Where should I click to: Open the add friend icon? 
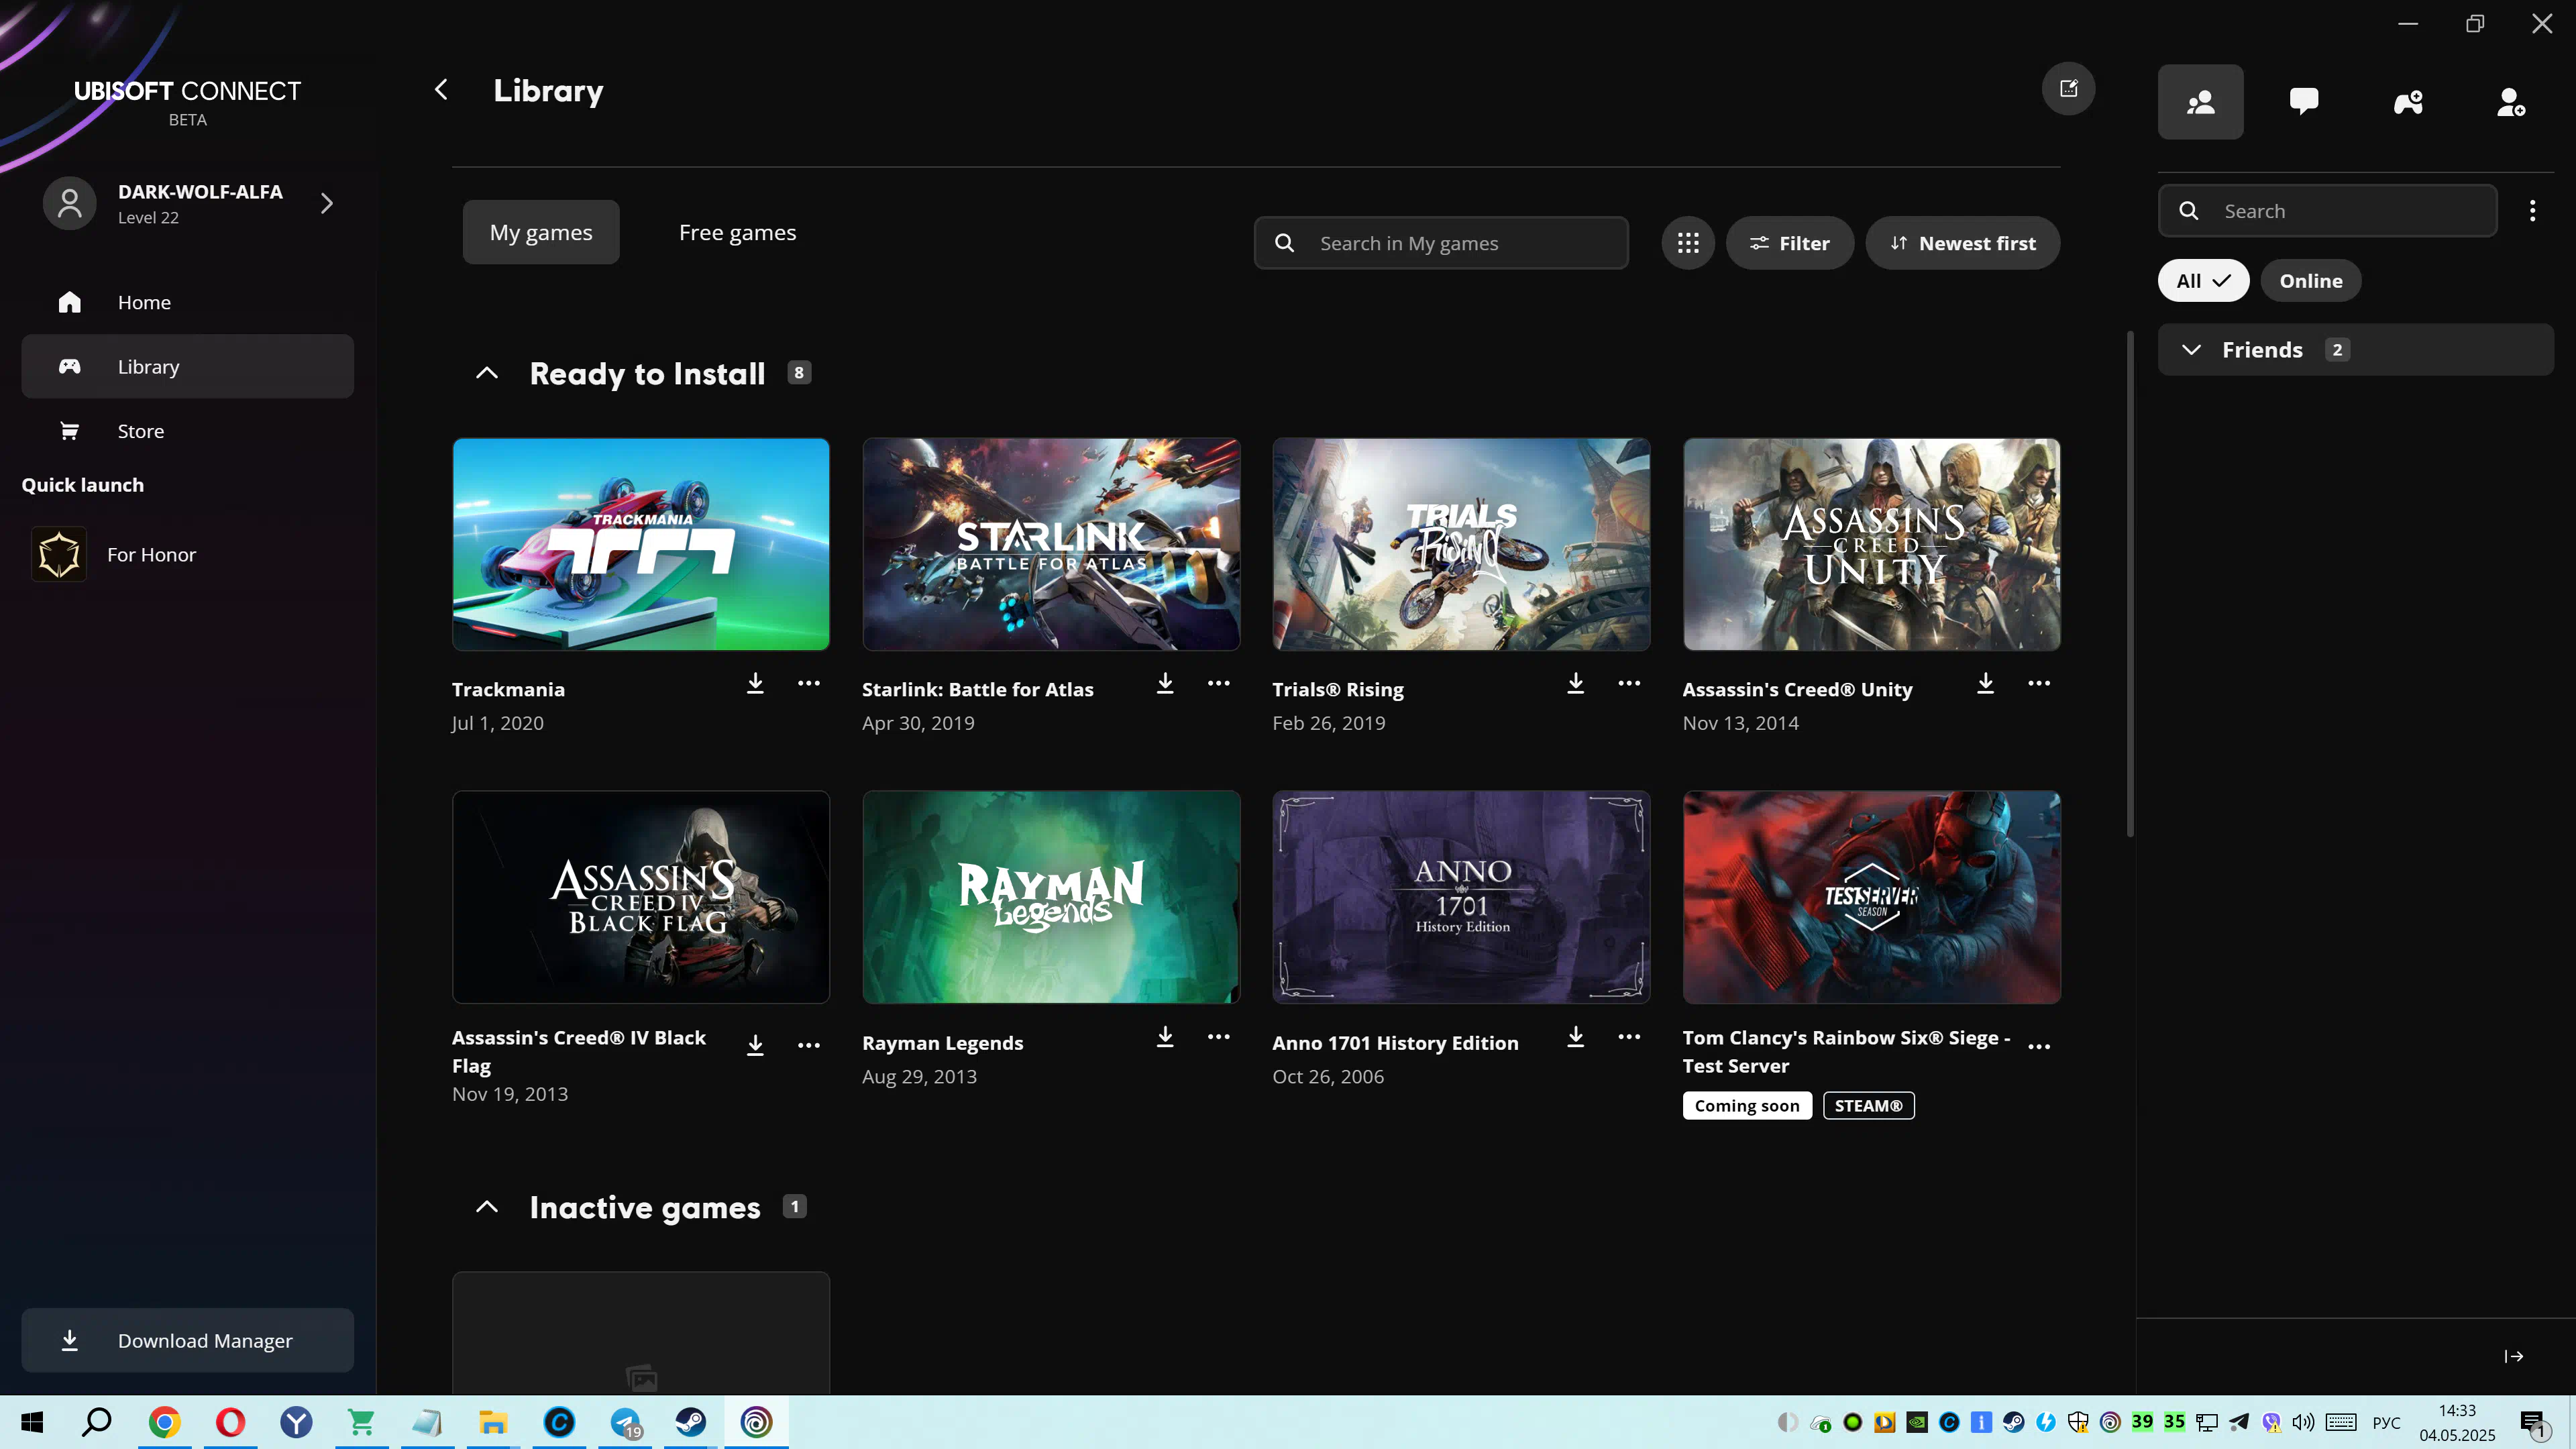(x=2511, y=102)
